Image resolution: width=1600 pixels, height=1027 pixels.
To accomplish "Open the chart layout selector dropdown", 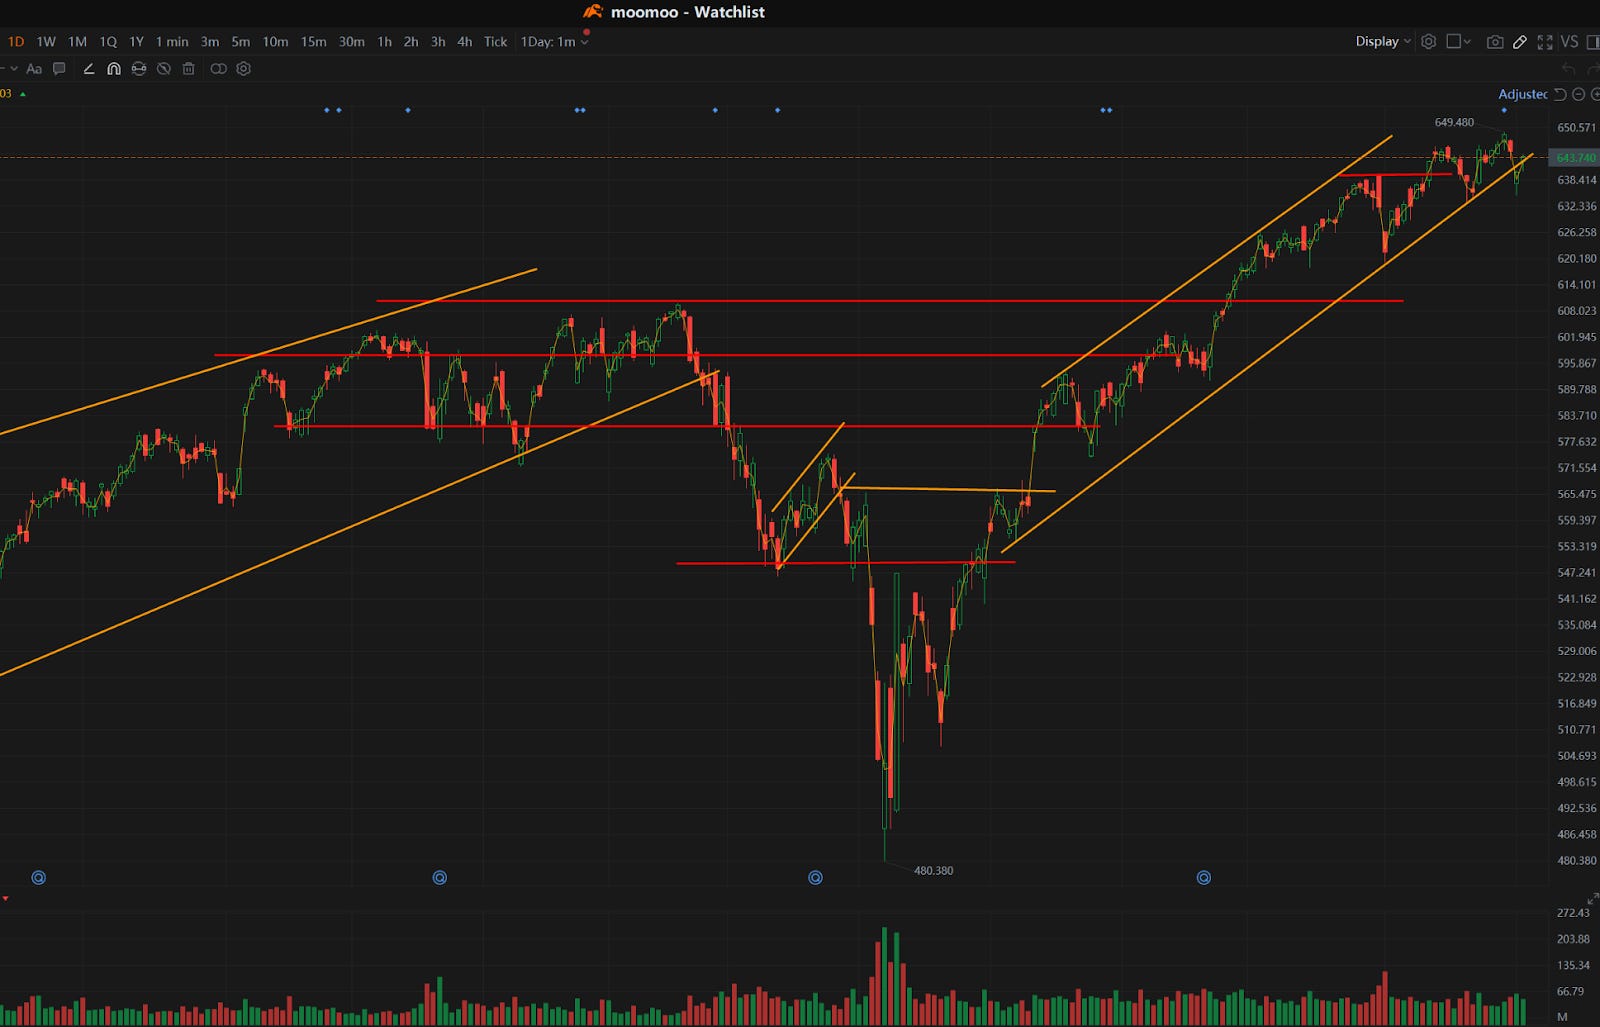I will (1459, 41).
